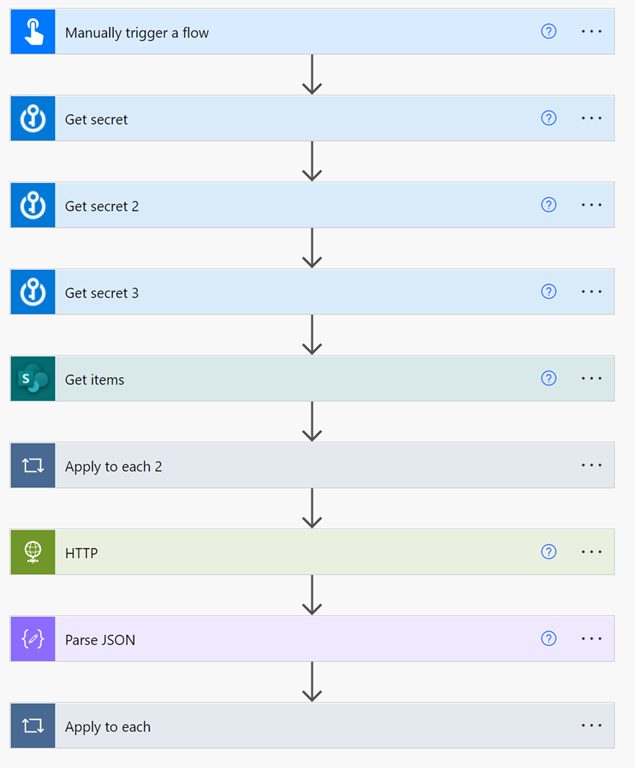Click the HTTP globe icon
Viewport: 635px width, 768px height.
(33, 552)
